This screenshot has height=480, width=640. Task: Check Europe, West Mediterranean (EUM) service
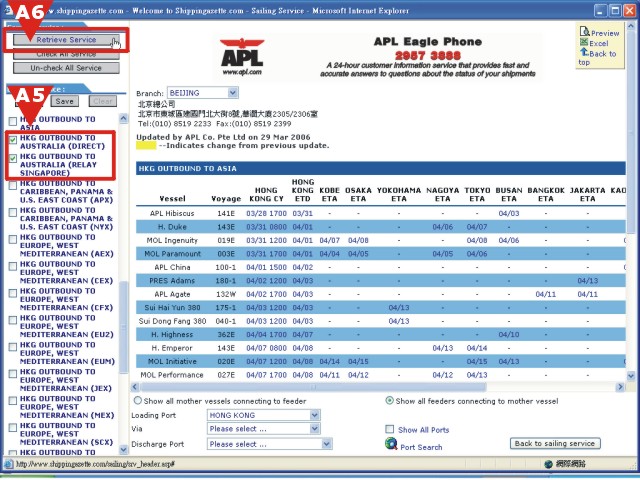[13, 347]
